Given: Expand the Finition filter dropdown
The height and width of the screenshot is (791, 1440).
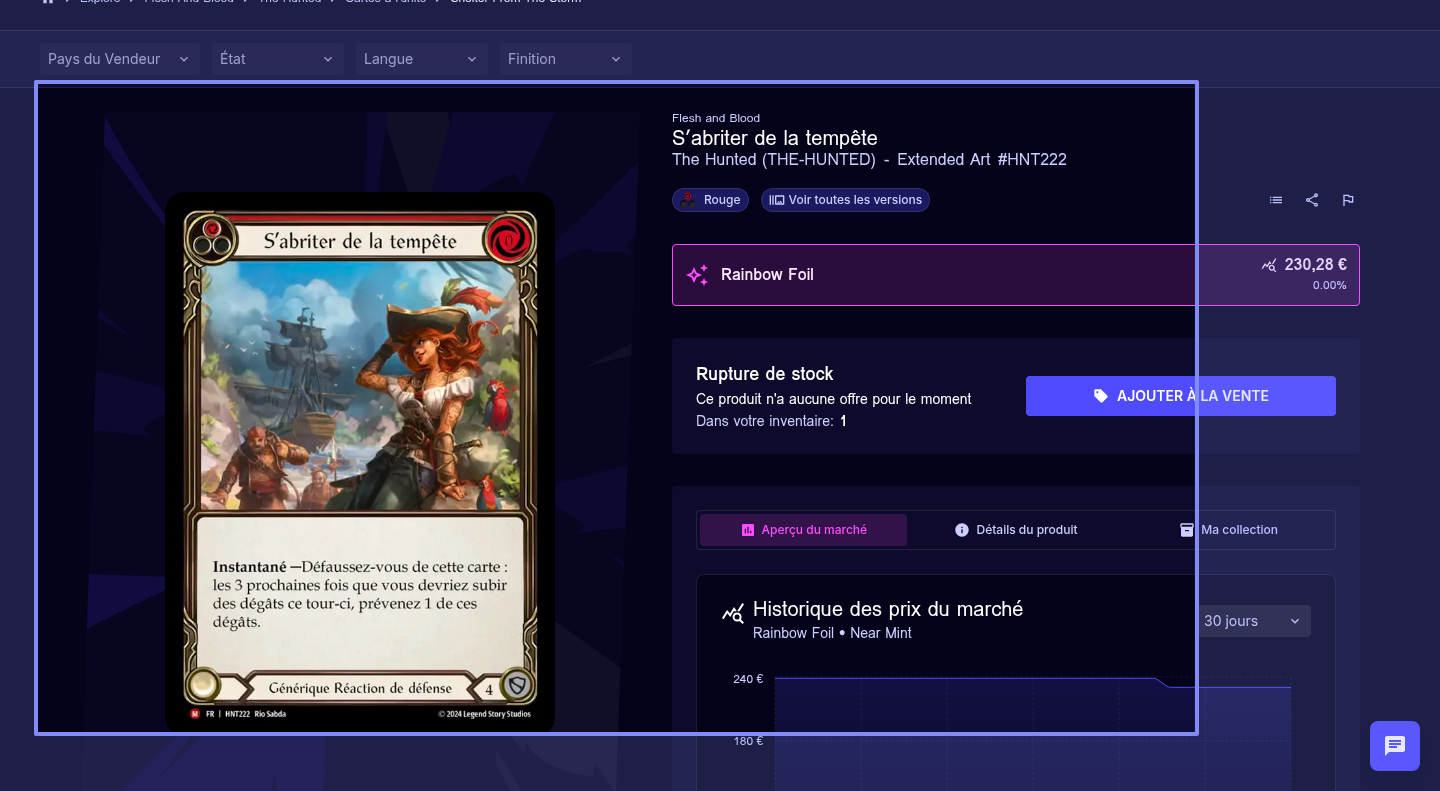Looking at the screenshot, I should [566, 59].
